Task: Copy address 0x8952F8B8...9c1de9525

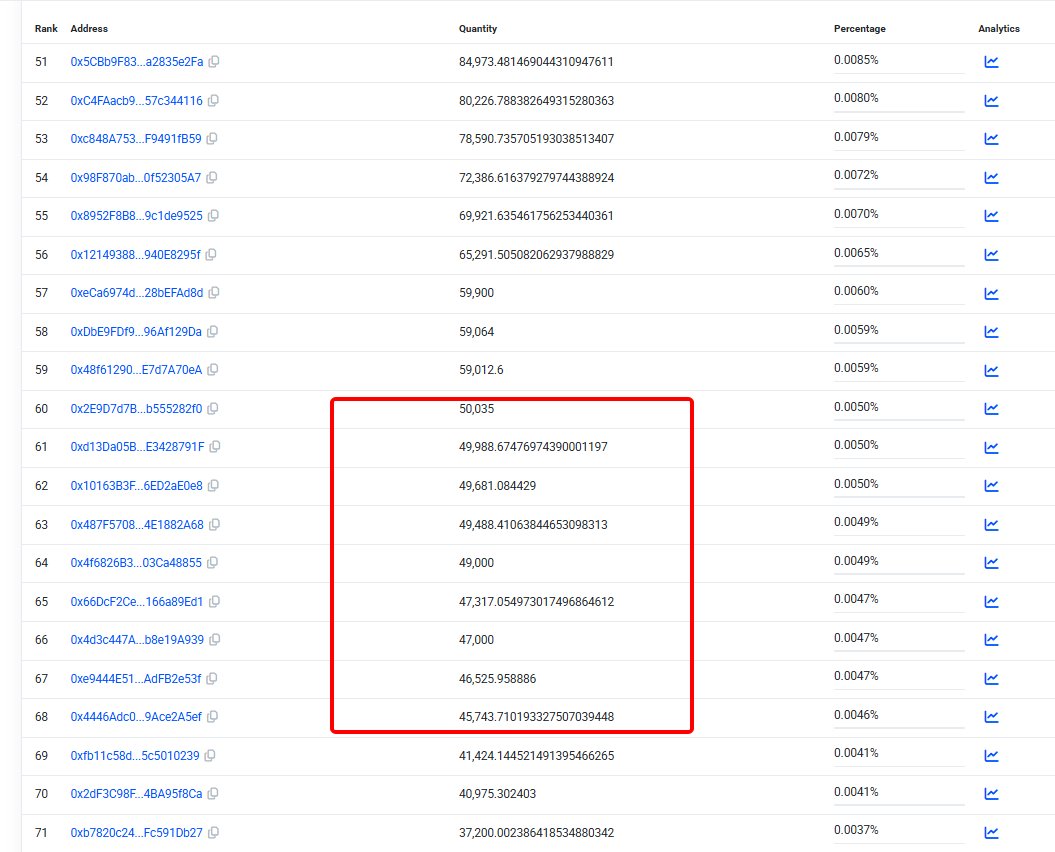Action: point(213,216)
